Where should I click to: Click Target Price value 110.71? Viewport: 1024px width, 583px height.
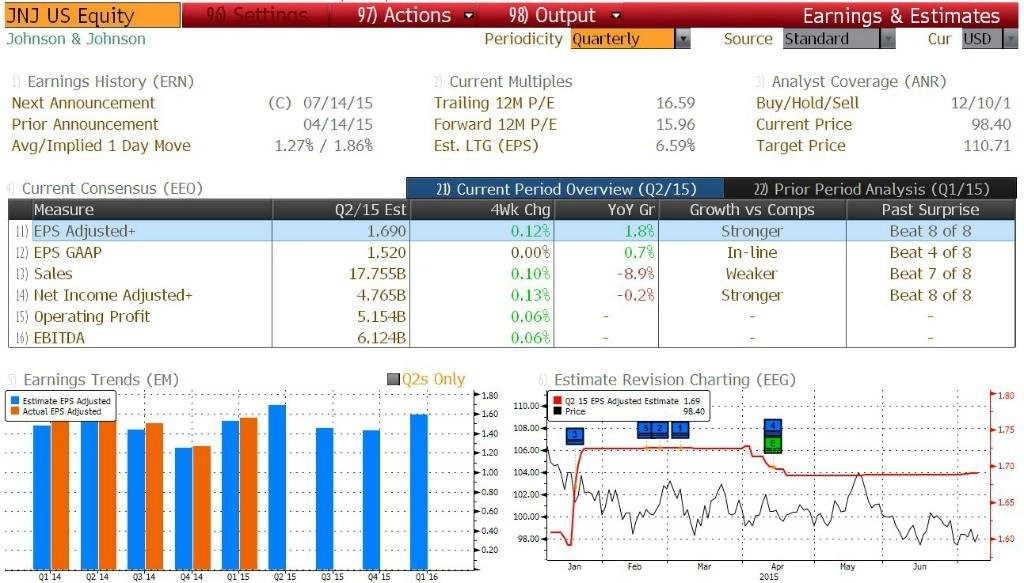click(x=987, y=146)
